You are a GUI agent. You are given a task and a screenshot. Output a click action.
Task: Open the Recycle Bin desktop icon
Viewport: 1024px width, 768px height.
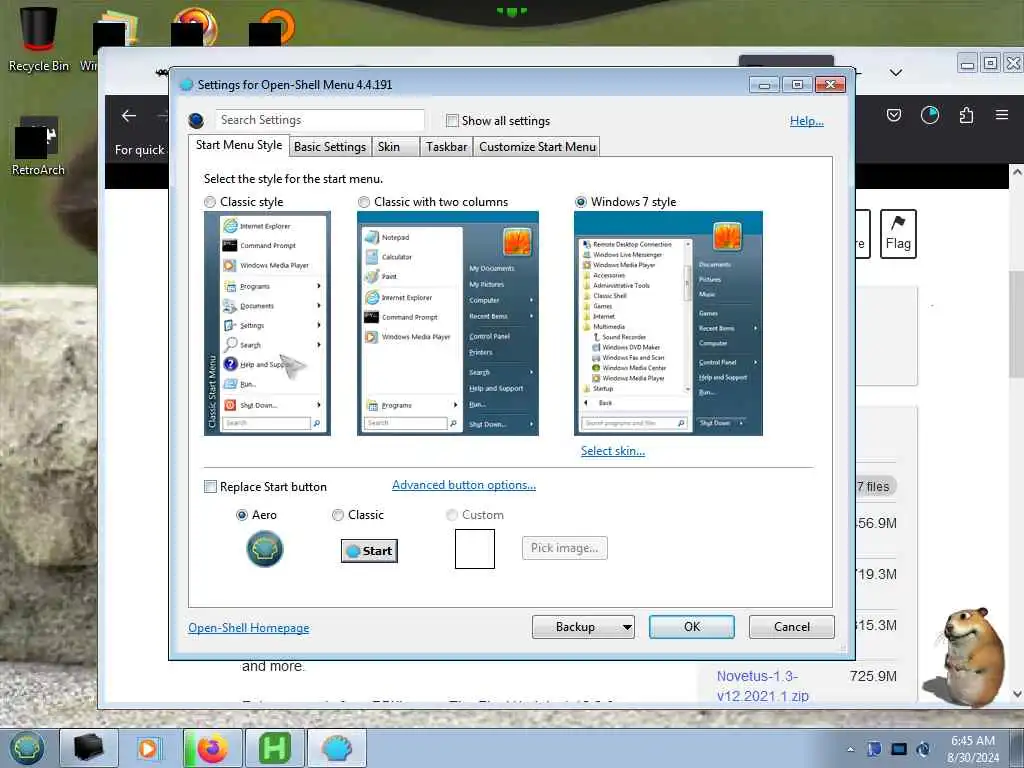[x=39, y=38]
